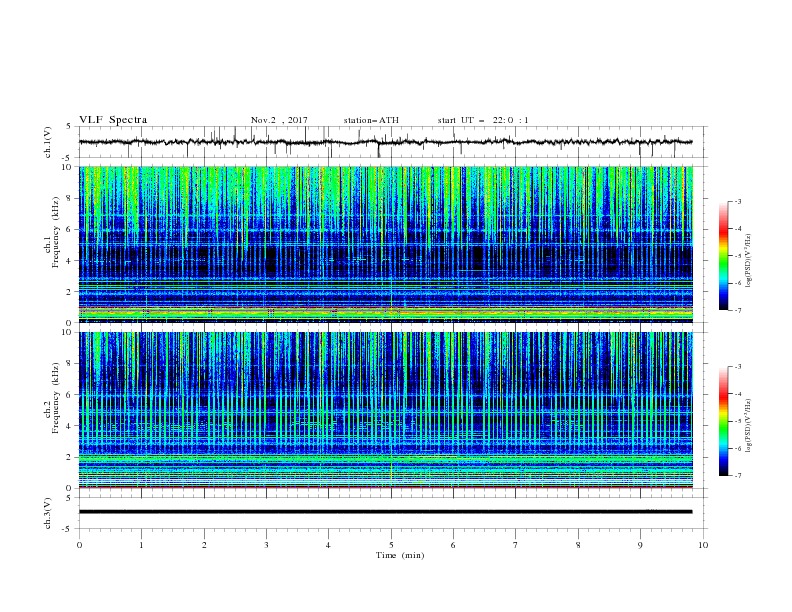Click the lower log(PSD)(V²/Hz) colorbar label
Screen dimensions: 792x612
tap(749, 426)
